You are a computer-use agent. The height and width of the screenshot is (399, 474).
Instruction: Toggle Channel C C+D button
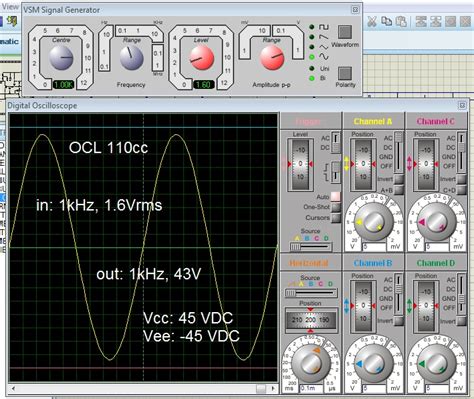(x=461, y=190)
